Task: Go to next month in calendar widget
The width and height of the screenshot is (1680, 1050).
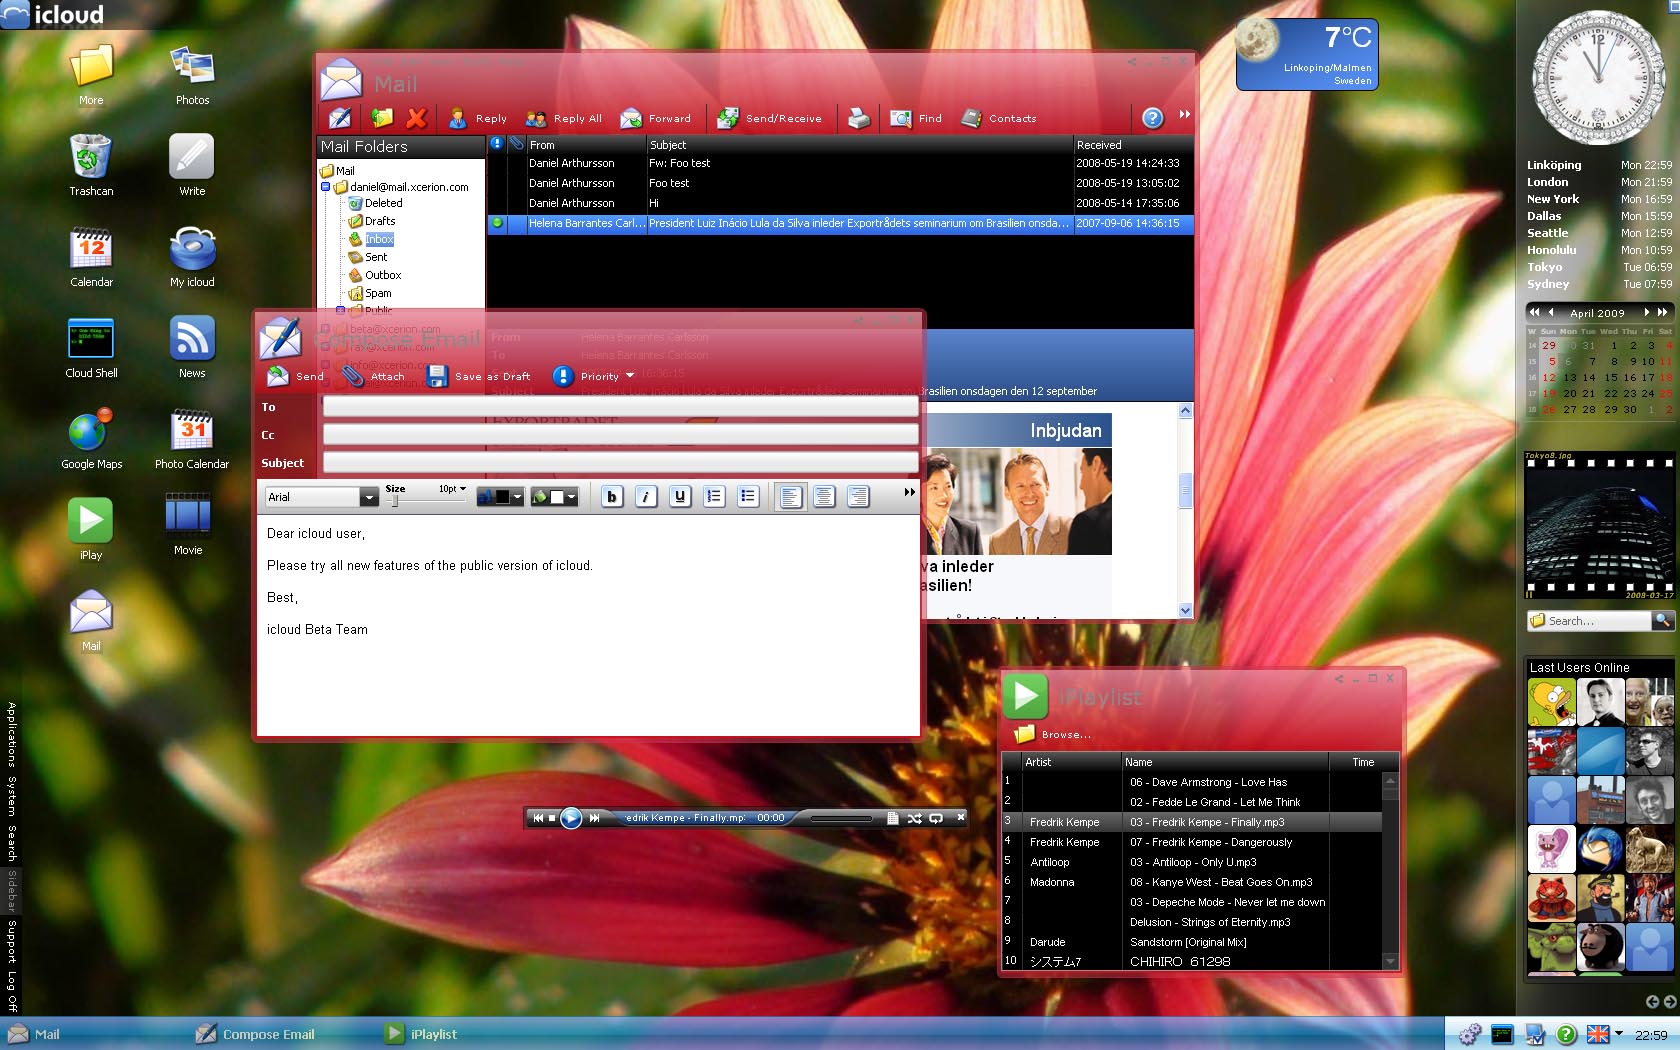Action: 1647,313
